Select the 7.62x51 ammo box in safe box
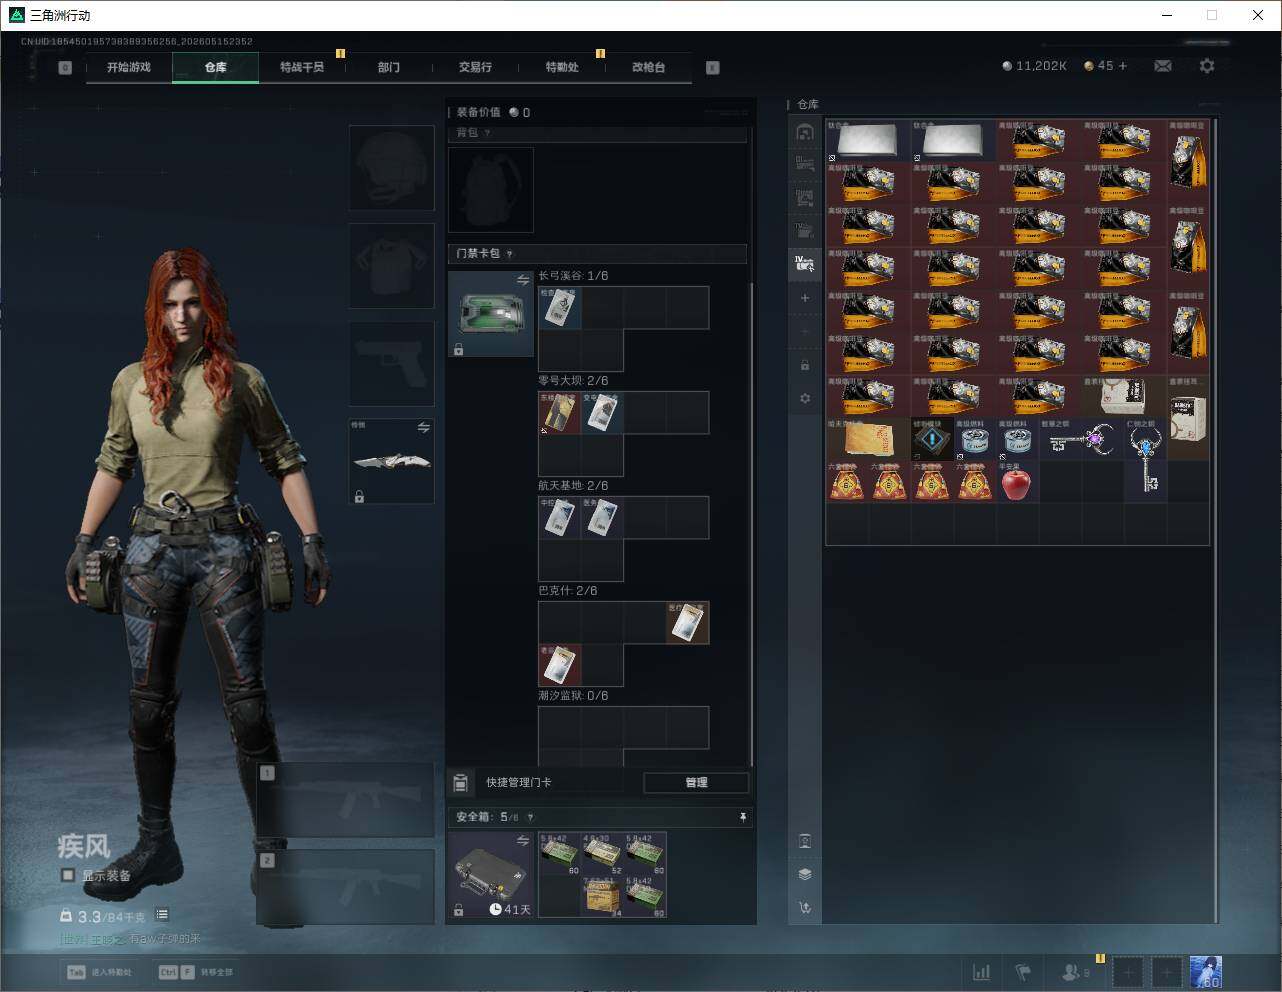This screenshot has height=992, width=1282. (602, 896)
